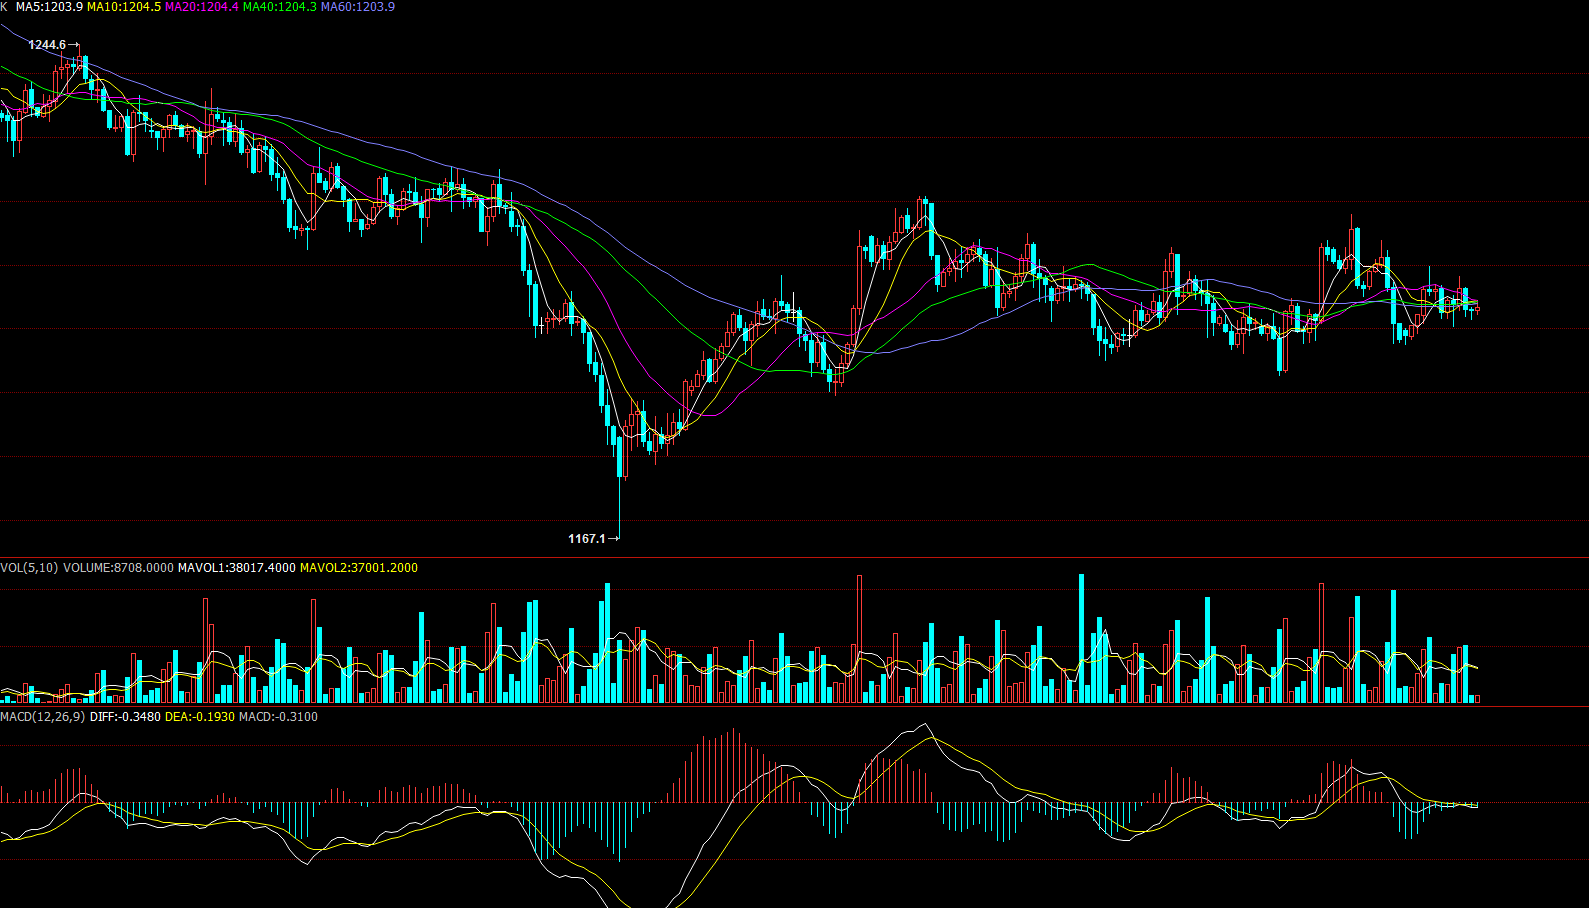
Task: Click the MA60:1203.9 moving average label
Action: (x=357, y=7)
